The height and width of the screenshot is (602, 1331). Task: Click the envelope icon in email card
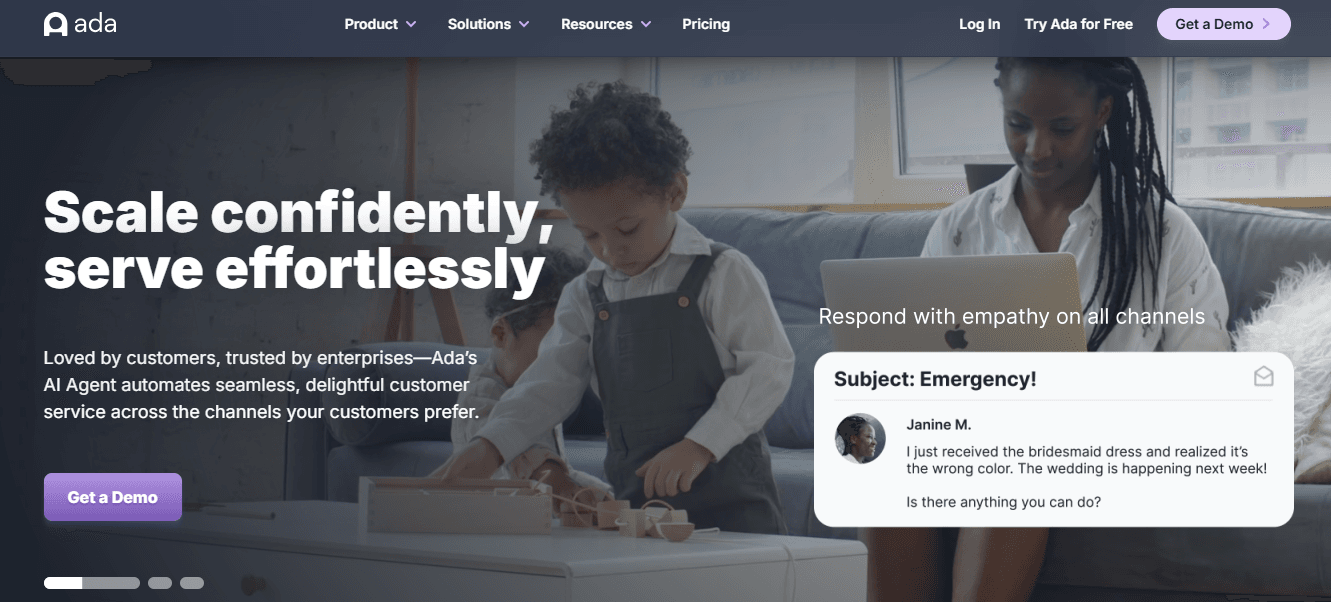click(x=1263, y=376)
